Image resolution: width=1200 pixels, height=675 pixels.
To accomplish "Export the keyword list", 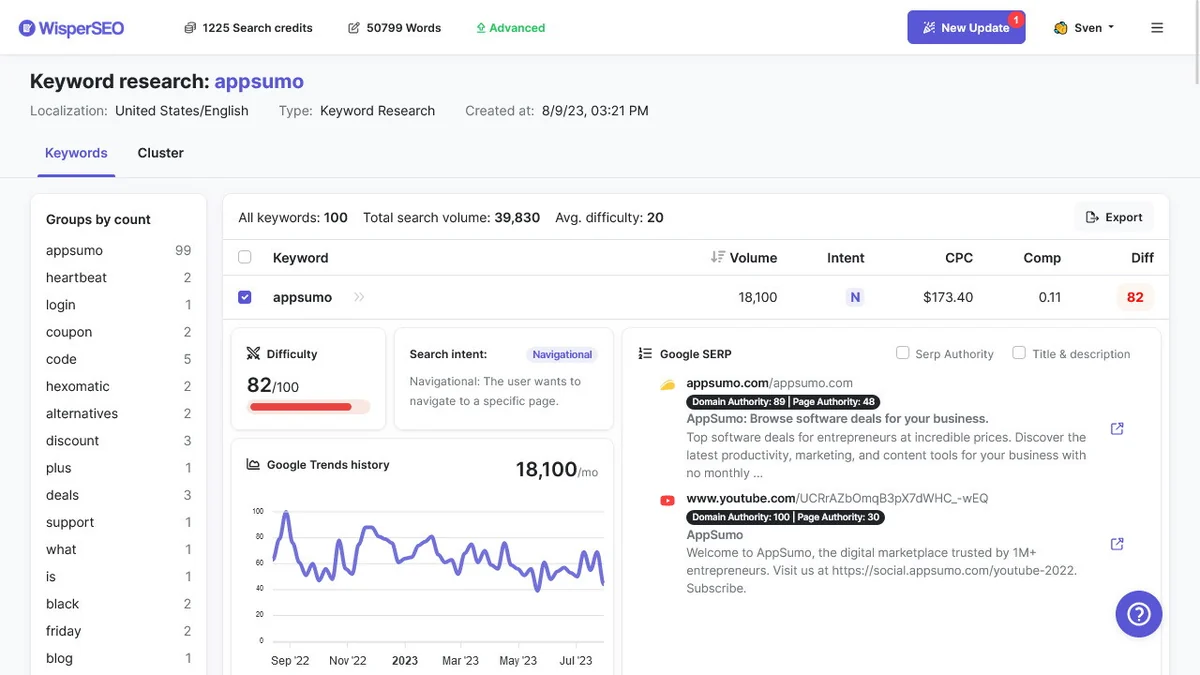I will 1114,217.
